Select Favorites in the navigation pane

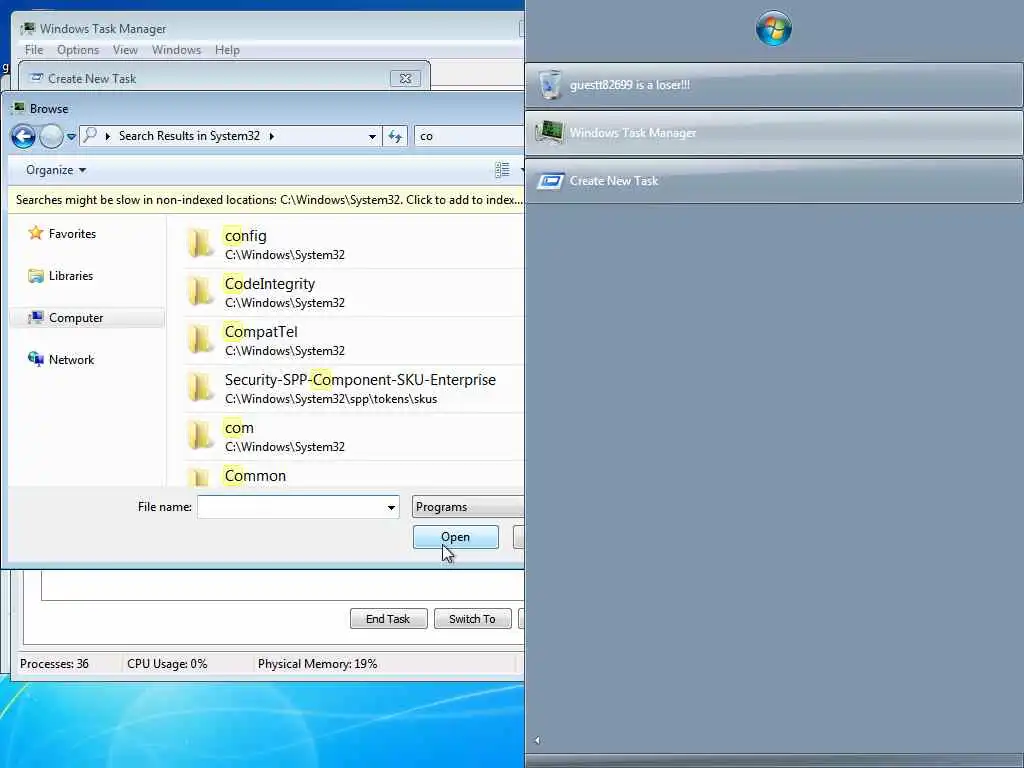tap(72, 234)
